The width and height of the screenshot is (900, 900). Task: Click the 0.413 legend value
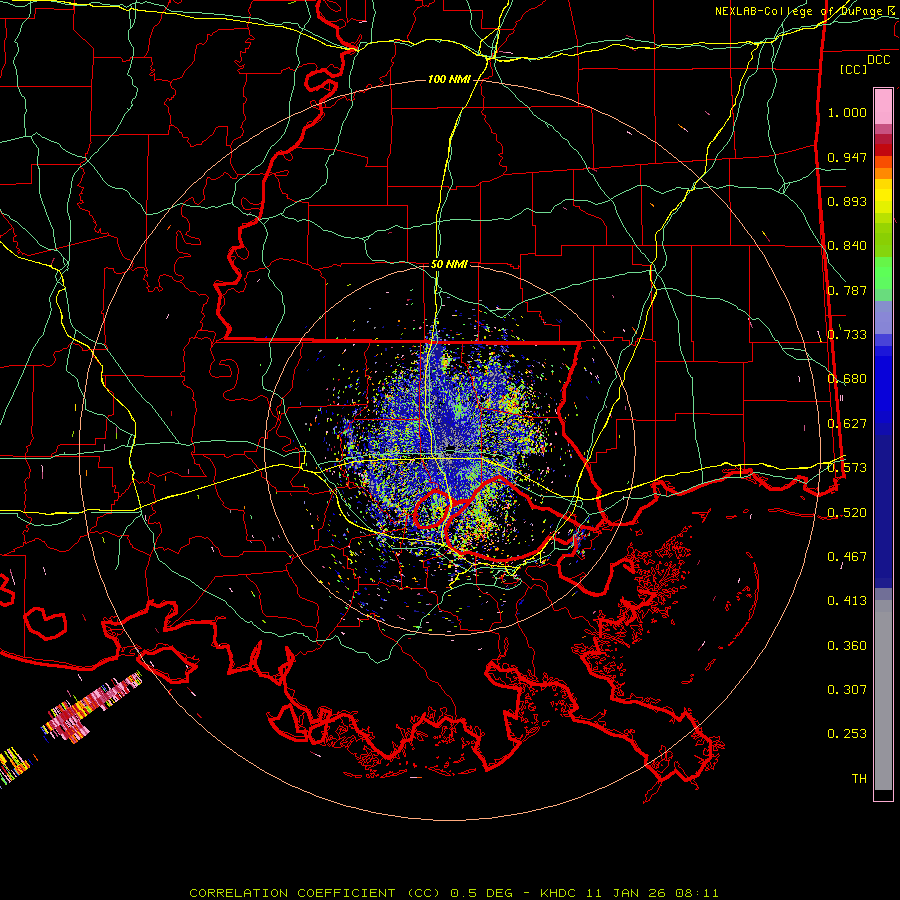[847, 601]
